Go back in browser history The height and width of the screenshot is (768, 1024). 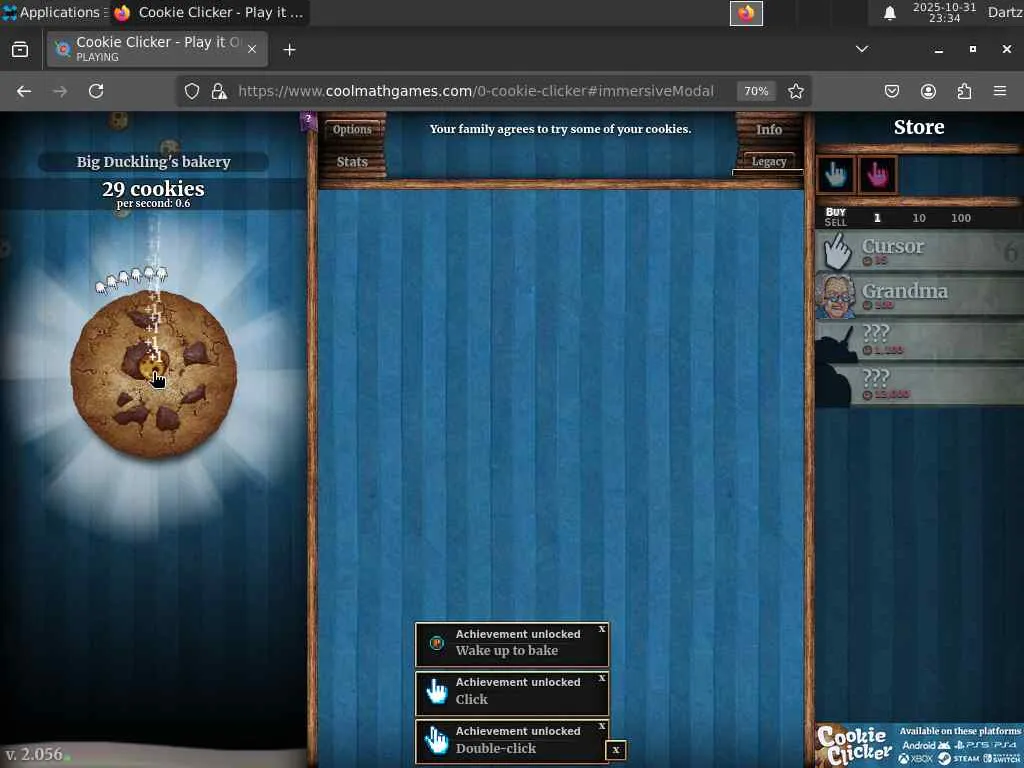pos(24,91)
